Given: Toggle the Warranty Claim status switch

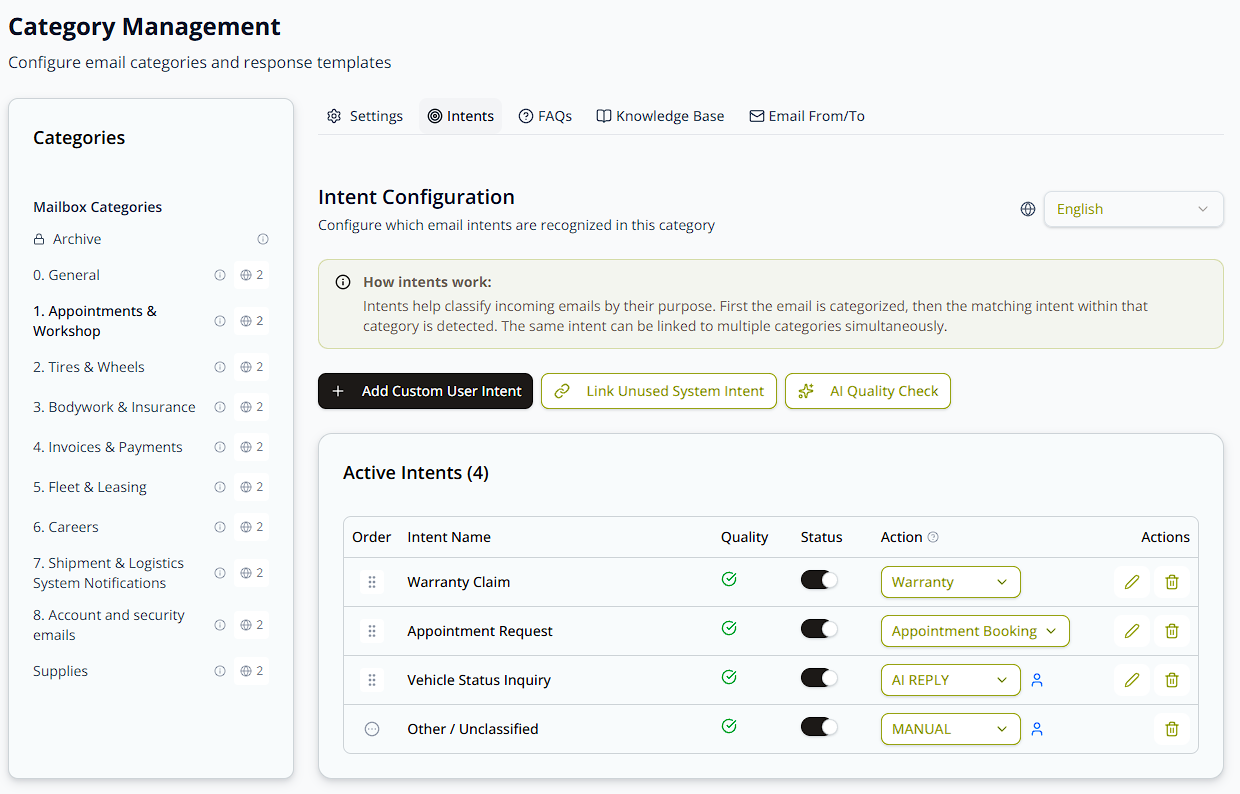Looking at the screenshot, I should point(819,580).
